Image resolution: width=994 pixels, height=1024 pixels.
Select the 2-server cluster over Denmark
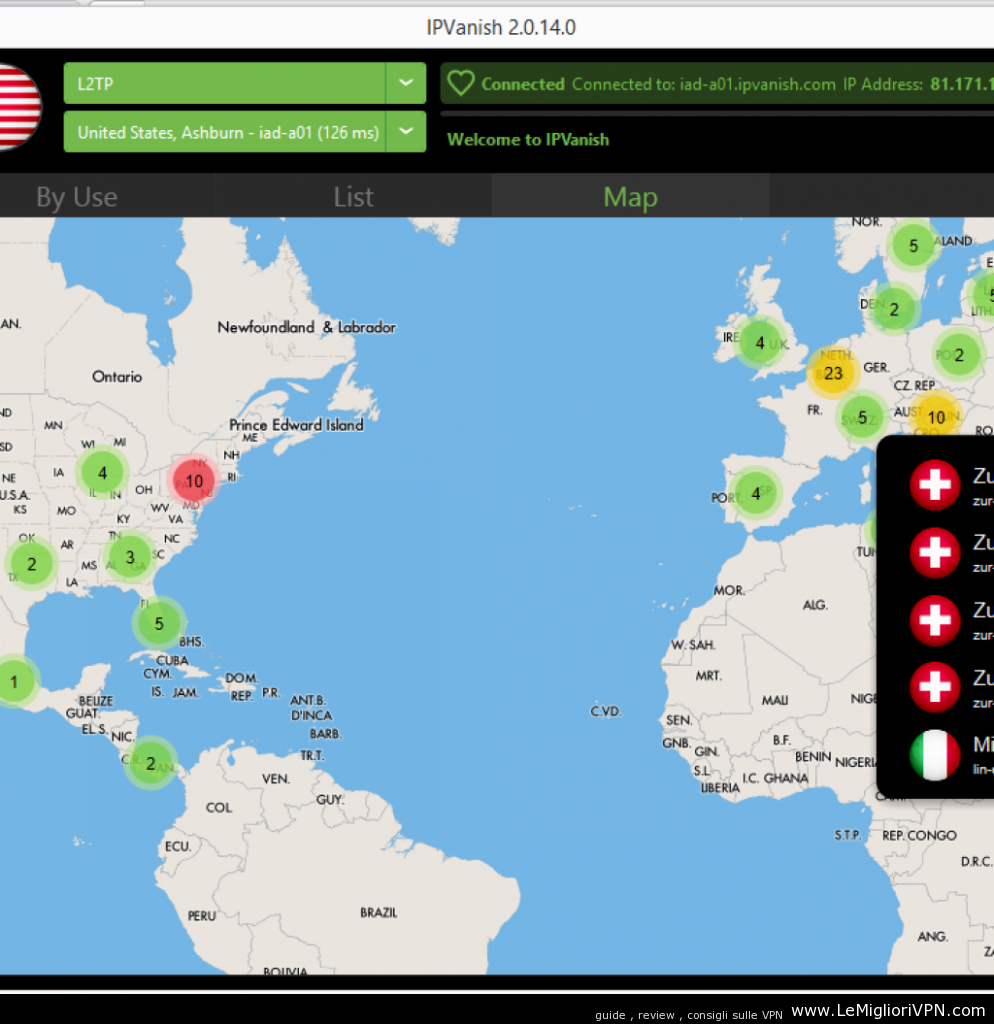(x=894, y=309)
